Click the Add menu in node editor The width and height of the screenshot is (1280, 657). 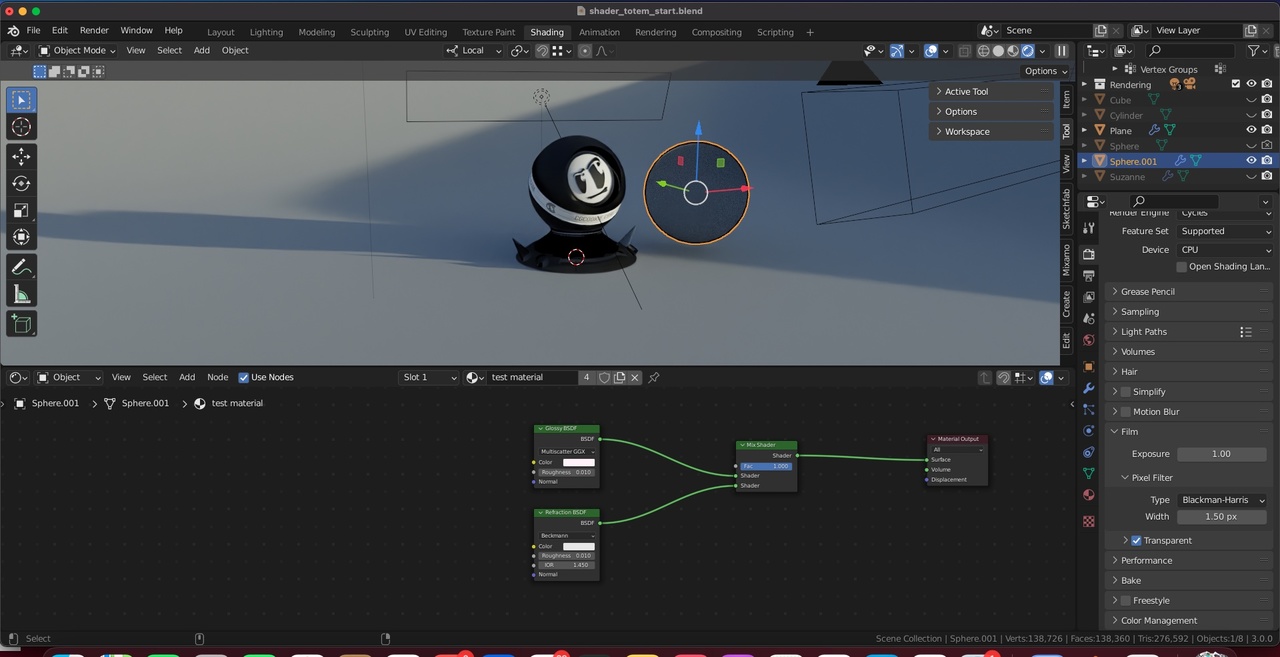[x=187, y=377]
